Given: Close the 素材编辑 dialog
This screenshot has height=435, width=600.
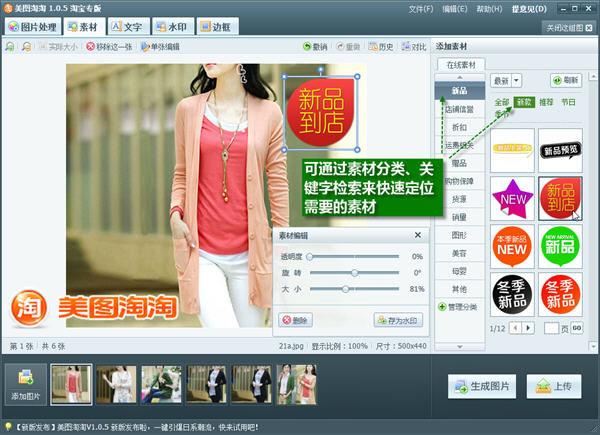Looking at the screenshot, I should pos(418,235).
